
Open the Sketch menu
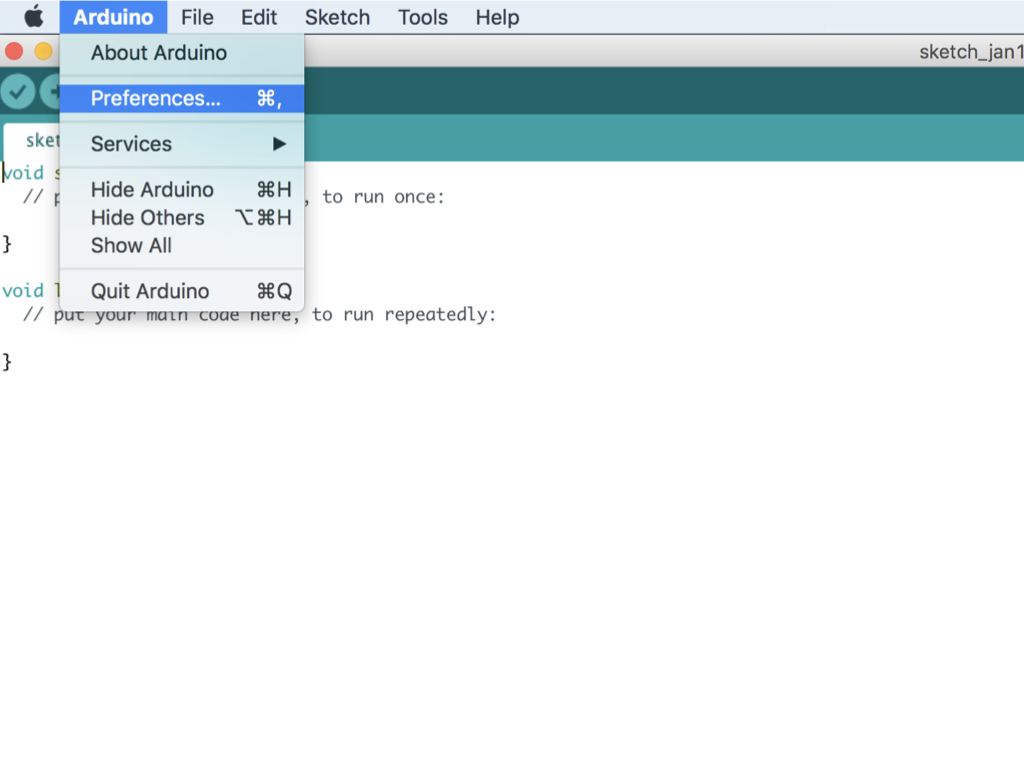pyautogui.click(x=337, y=17)
